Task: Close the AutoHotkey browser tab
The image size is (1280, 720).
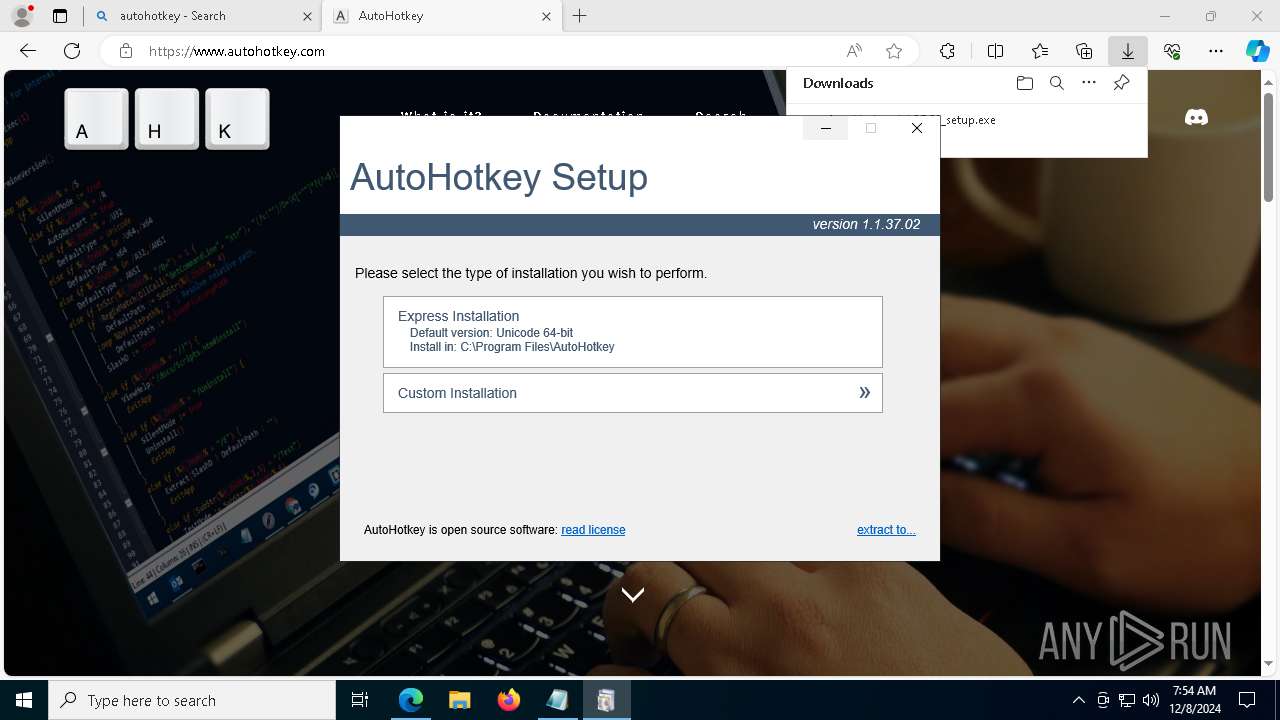Action: 546,16
